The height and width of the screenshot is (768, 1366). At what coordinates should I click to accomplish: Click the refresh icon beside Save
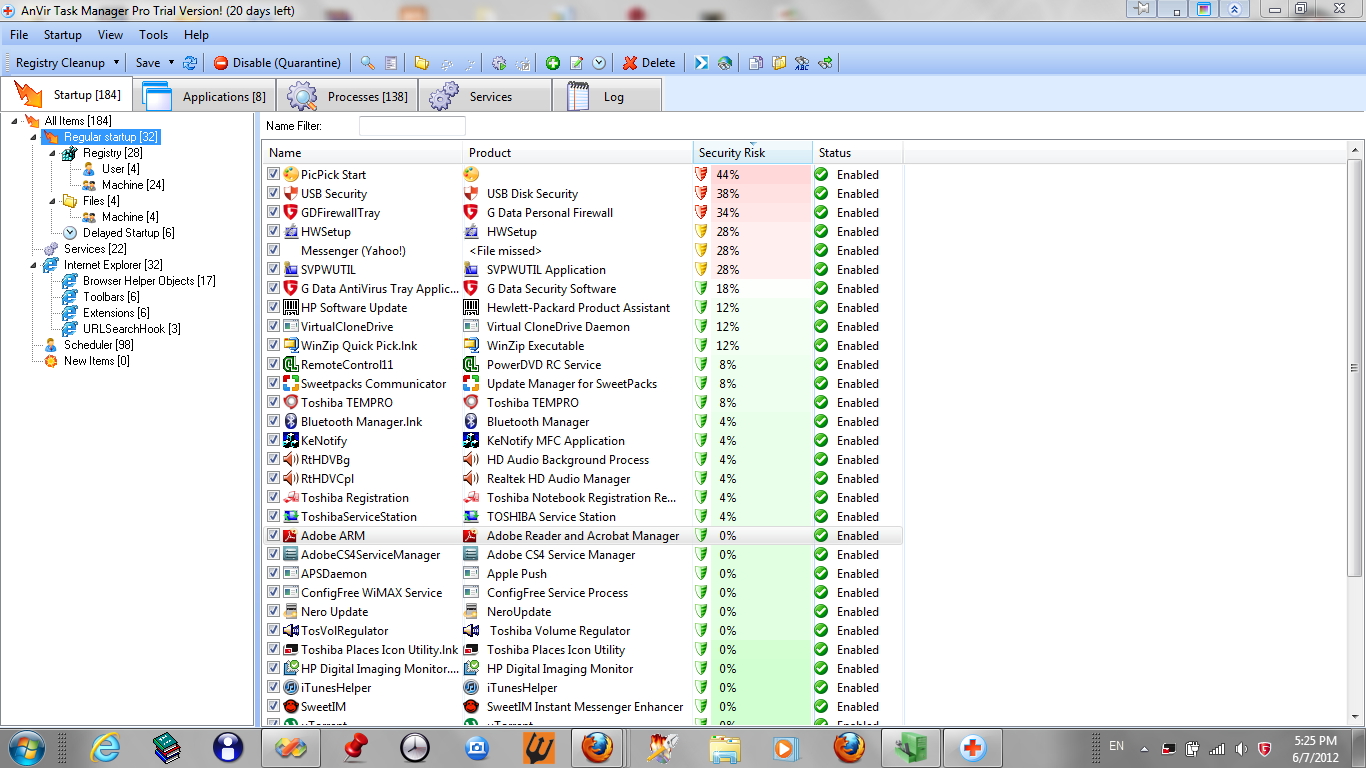[190, 63]
